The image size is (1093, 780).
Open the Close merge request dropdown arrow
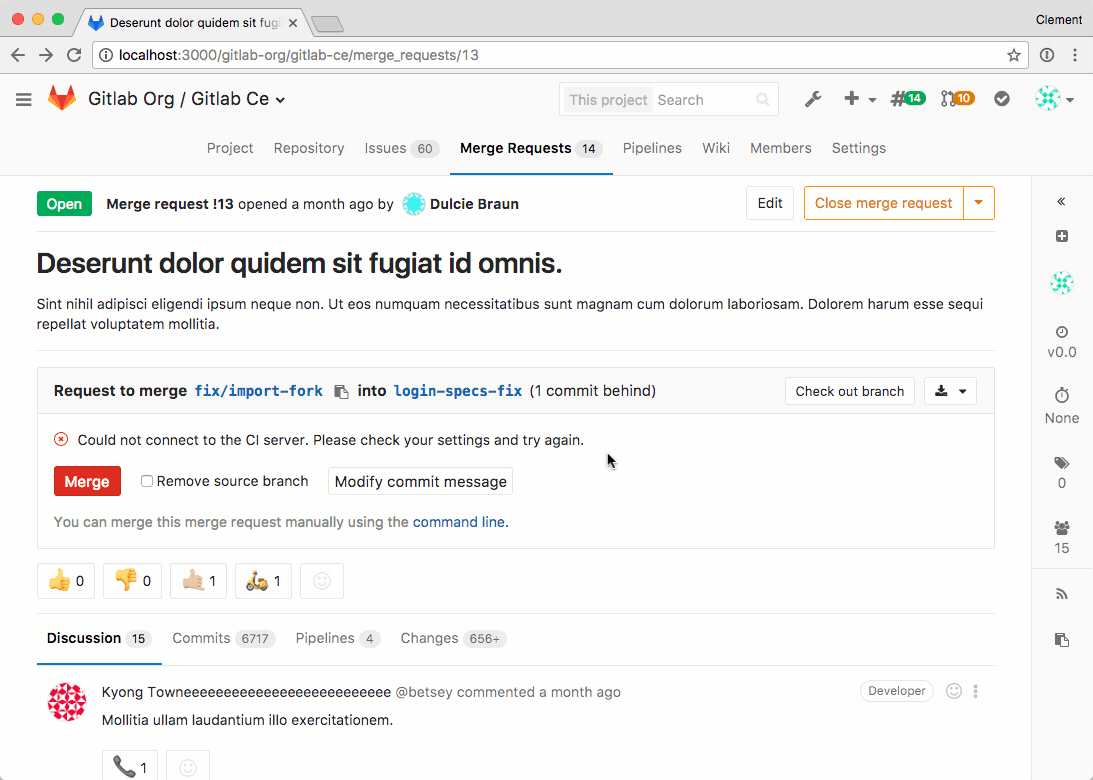(x=977, y=202)
